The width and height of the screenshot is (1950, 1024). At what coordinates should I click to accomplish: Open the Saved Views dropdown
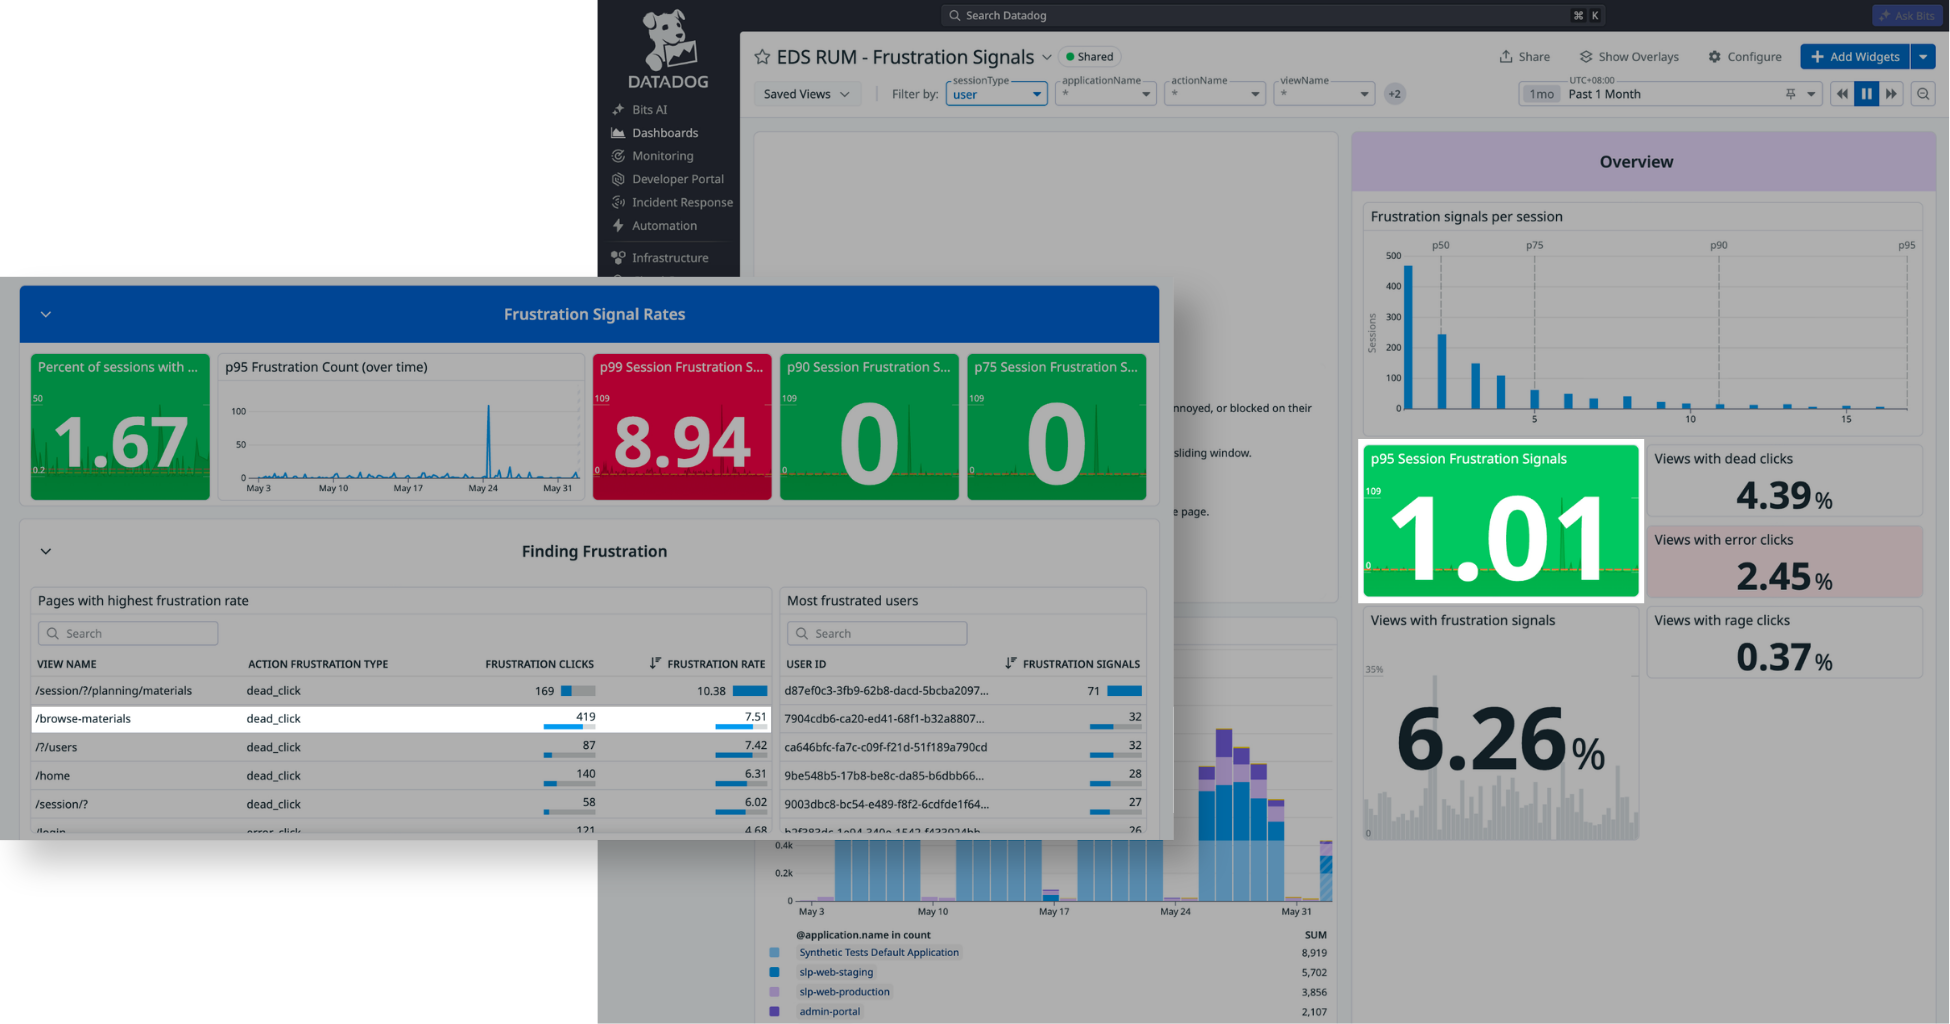pos(806,94)
